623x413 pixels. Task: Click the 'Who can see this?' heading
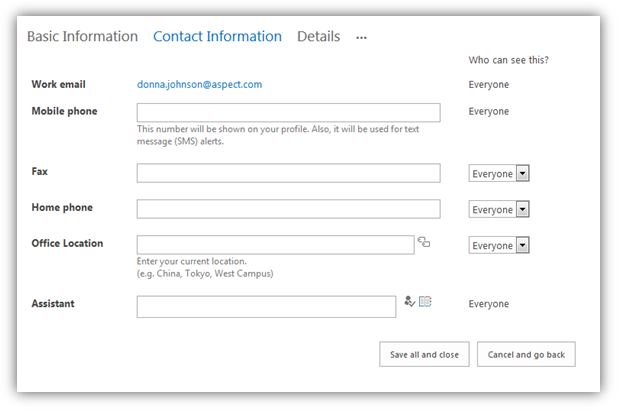[509, 60]
